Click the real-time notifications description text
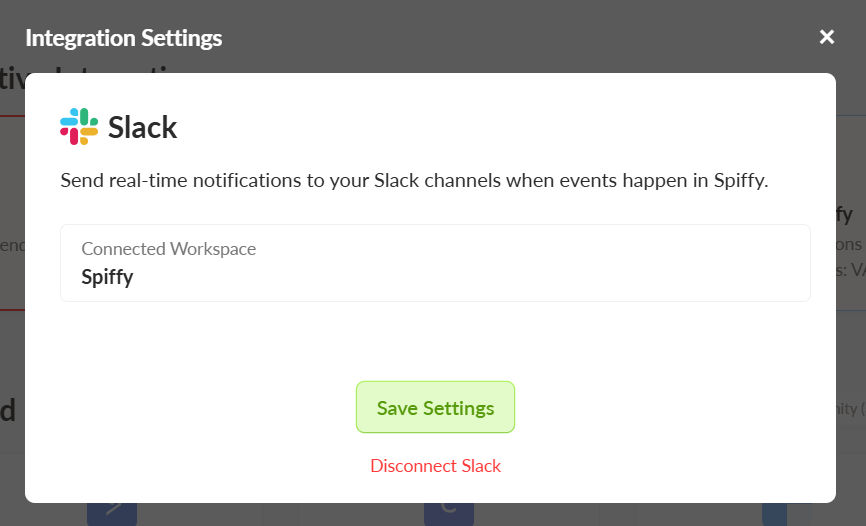866x526 pixels. 413,181
